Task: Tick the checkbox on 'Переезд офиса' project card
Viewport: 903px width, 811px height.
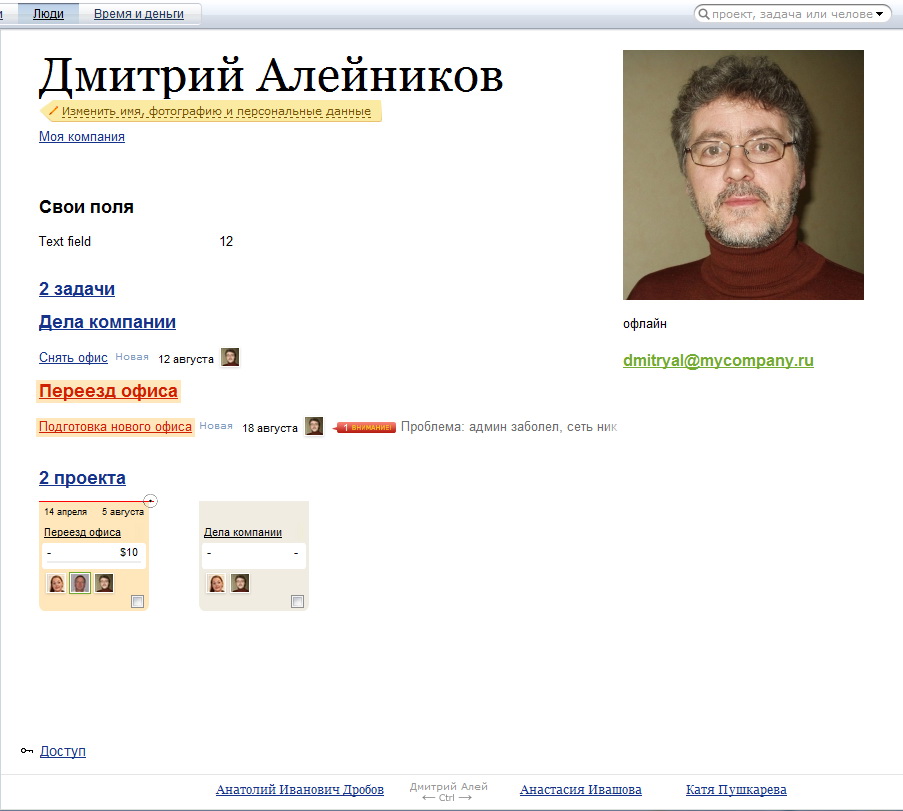Action: coord(138,601)
